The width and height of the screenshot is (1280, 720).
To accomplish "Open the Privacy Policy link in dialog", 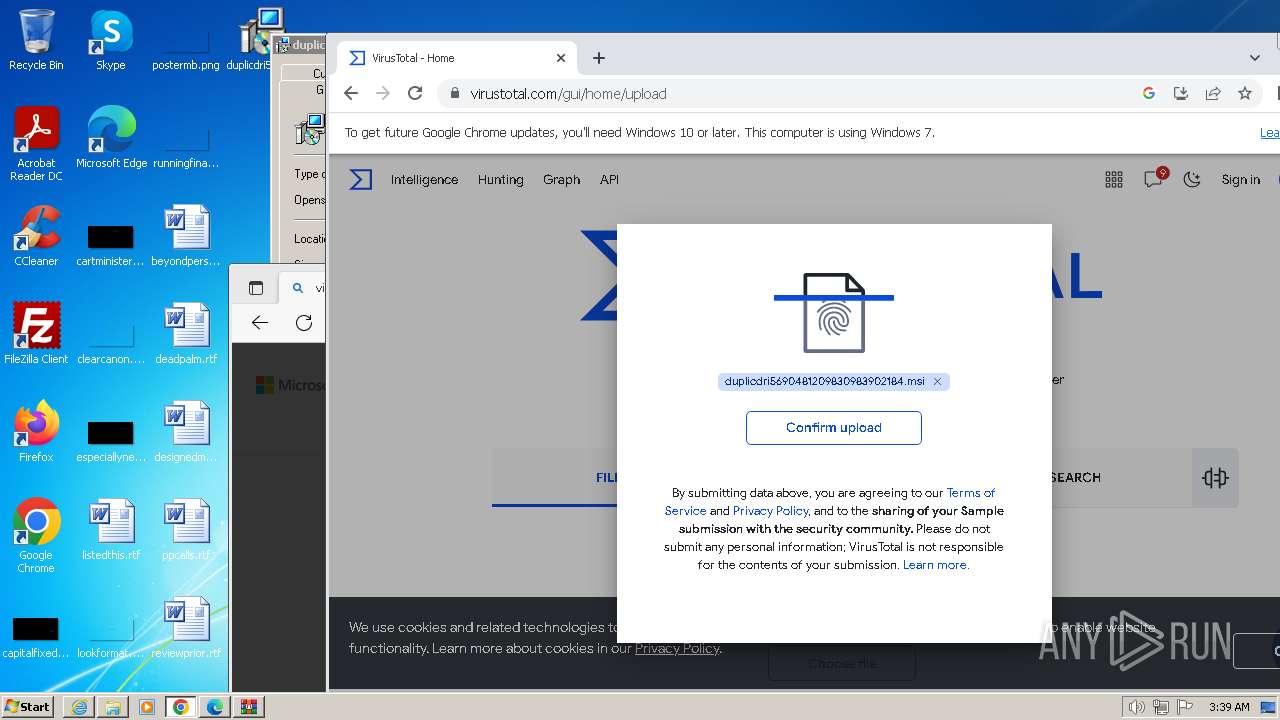I will 771,511.
